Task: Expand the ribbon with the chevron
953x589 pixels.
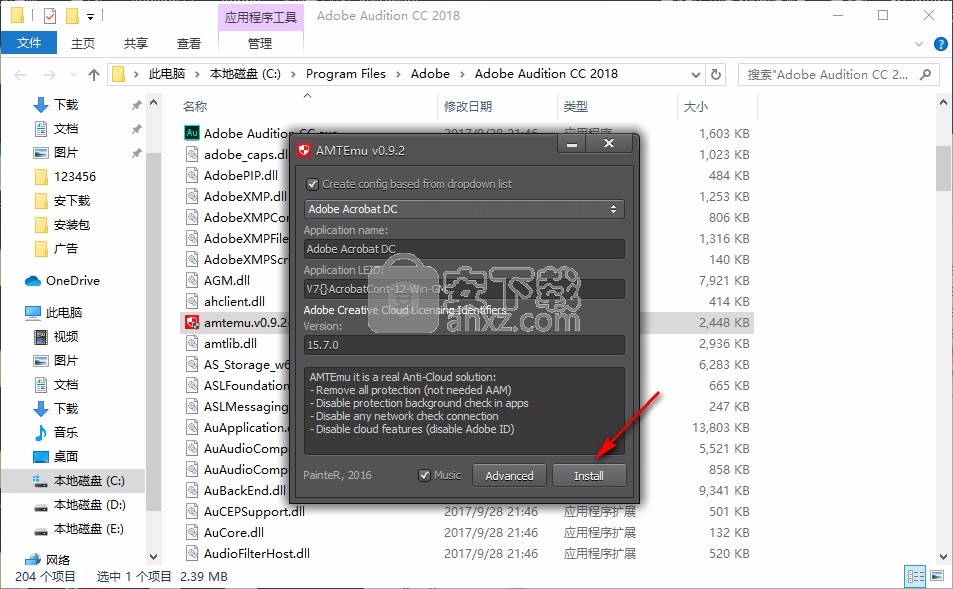Action: 919,44
